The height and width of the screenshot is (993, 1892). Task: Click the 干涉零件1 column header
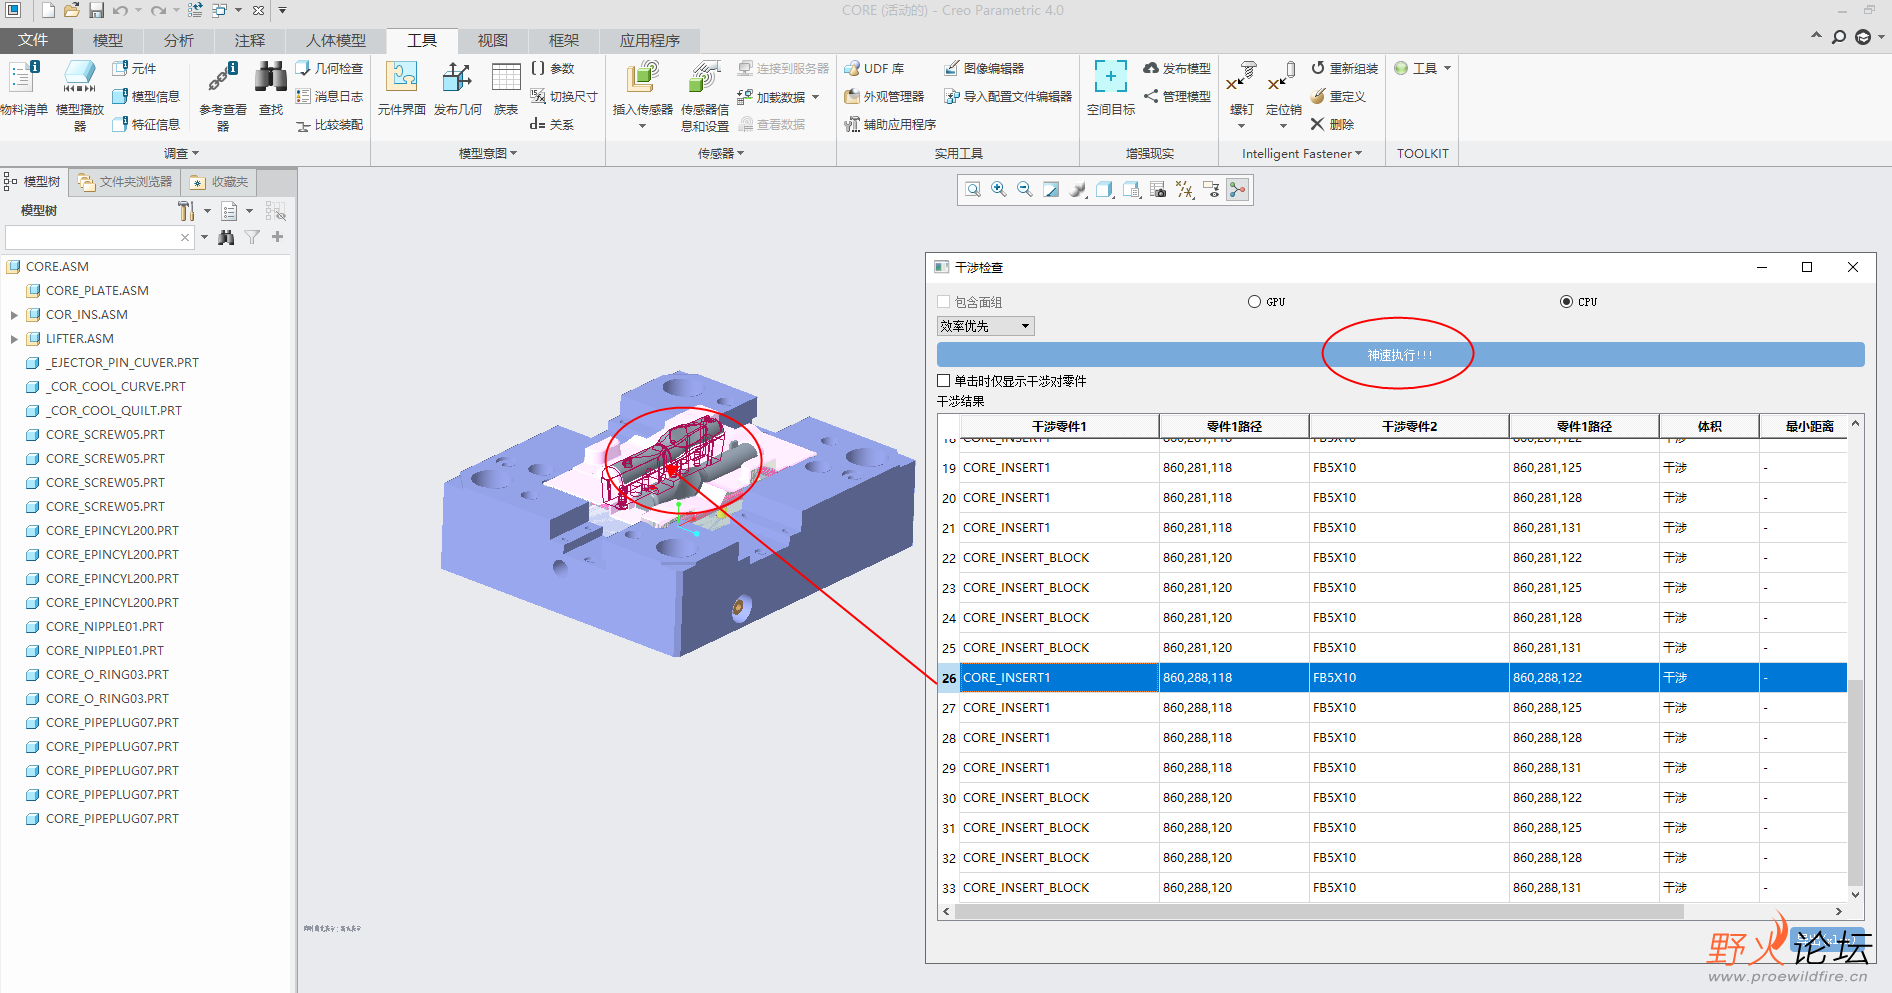click(x=1058, y=426)
